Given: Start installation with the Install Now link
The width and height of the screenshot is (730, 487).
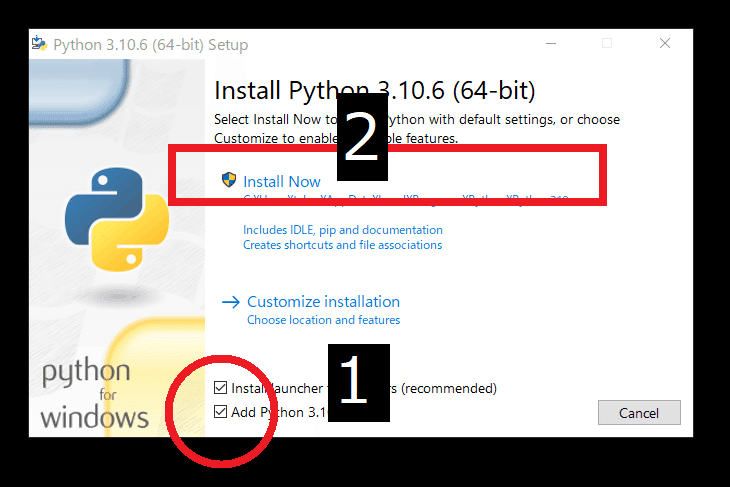Looking at the screenshot, I should (x=282, y=182).
